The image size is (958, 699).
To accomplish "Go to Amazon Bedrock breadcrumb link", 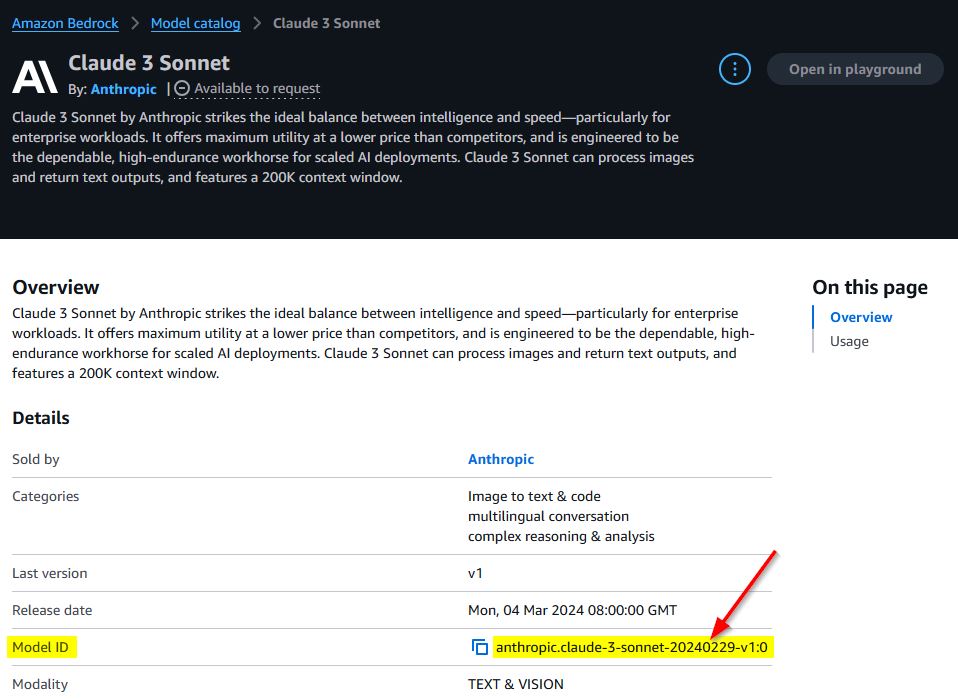I will pos(65,23).
